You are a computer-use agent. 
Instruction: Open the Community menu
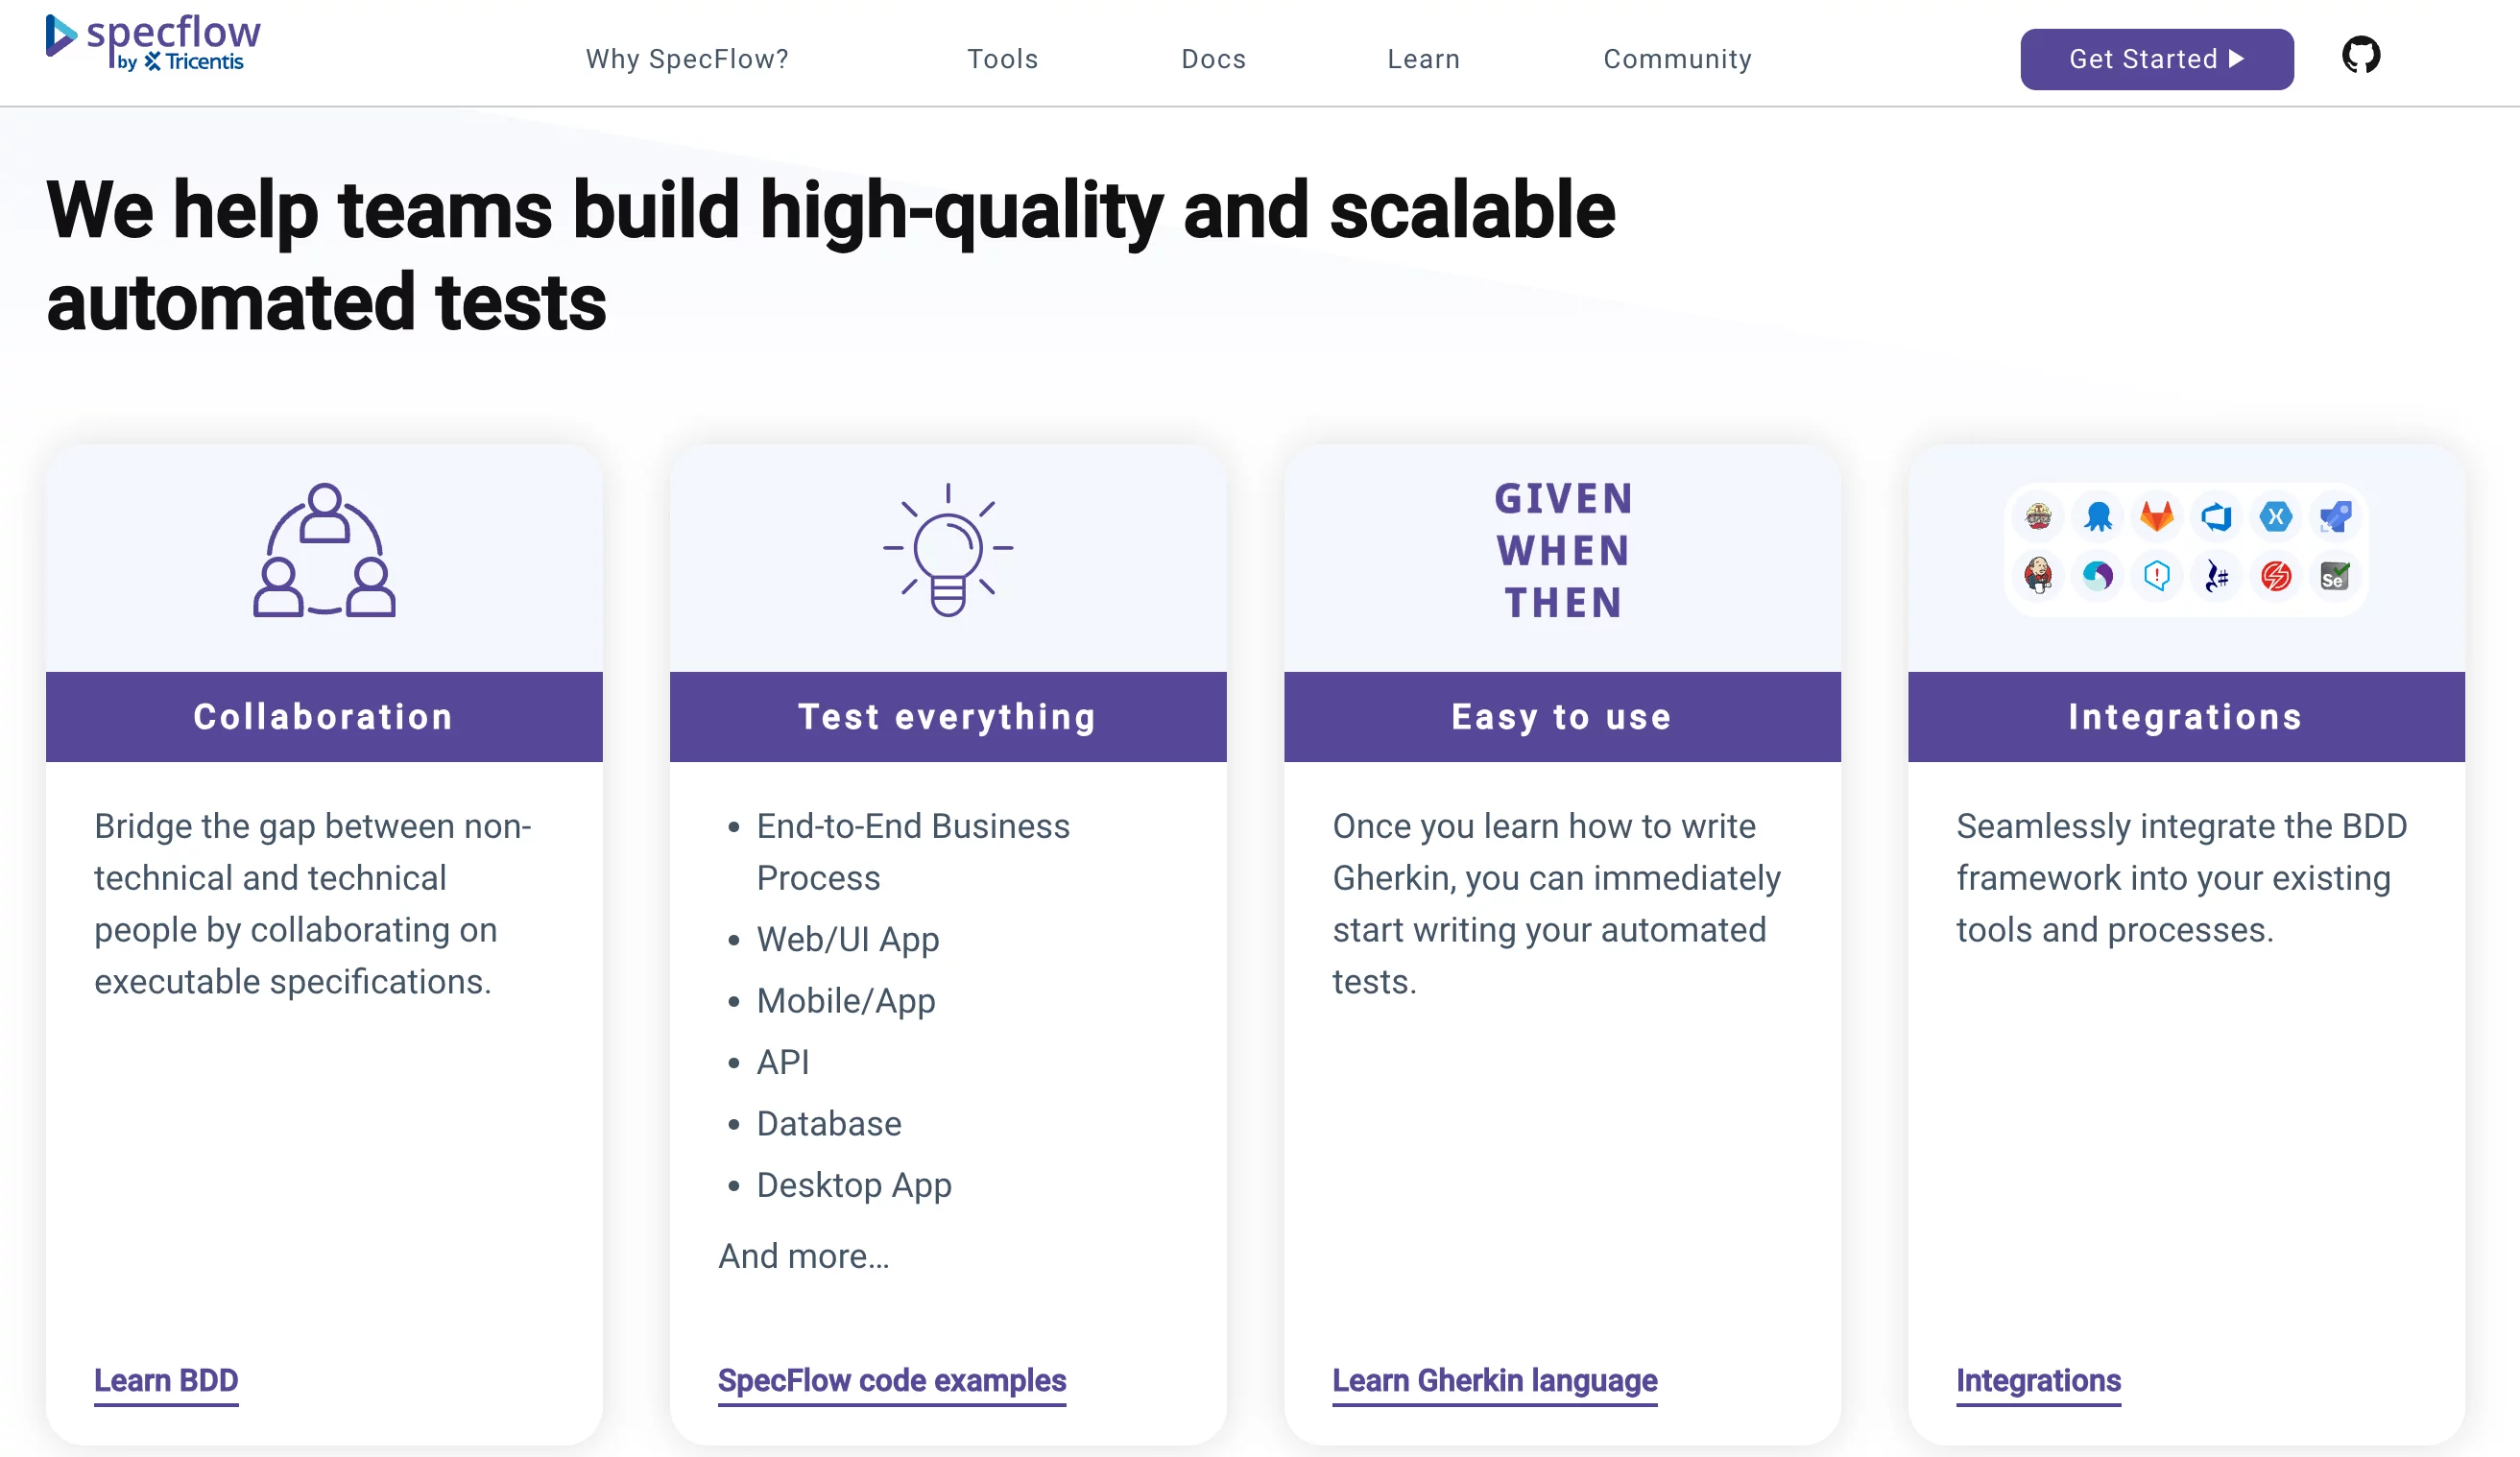[x=1677, y=59]
